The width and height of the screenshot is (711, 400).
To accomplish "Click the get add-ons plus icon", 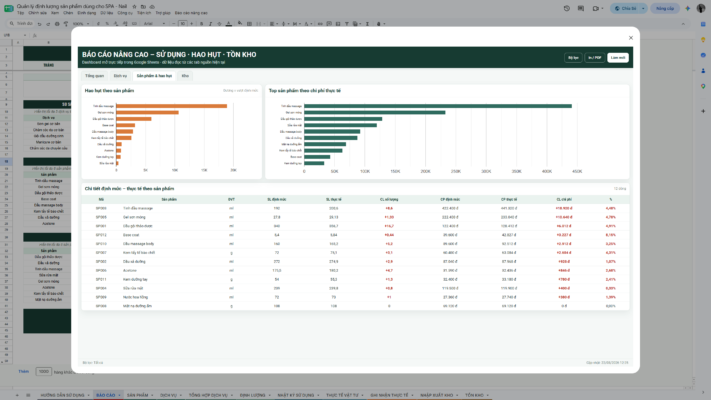I will (x=703, y=111).
